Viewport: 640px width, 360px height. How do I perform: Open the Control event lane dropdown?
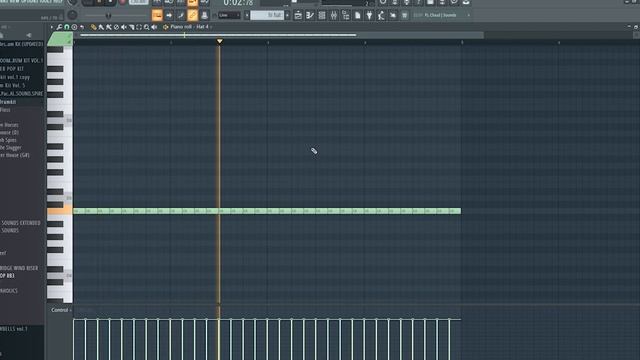(61, 310)
